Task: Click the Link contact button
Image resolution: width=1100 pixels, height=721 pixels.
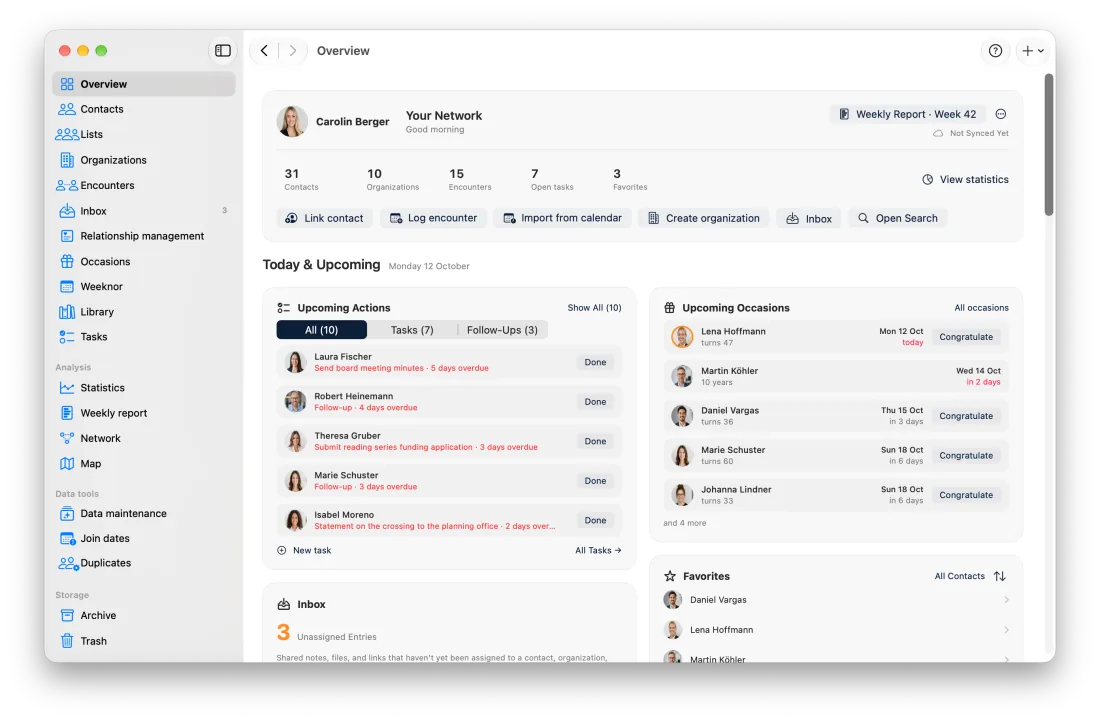Action: [324, 218]
